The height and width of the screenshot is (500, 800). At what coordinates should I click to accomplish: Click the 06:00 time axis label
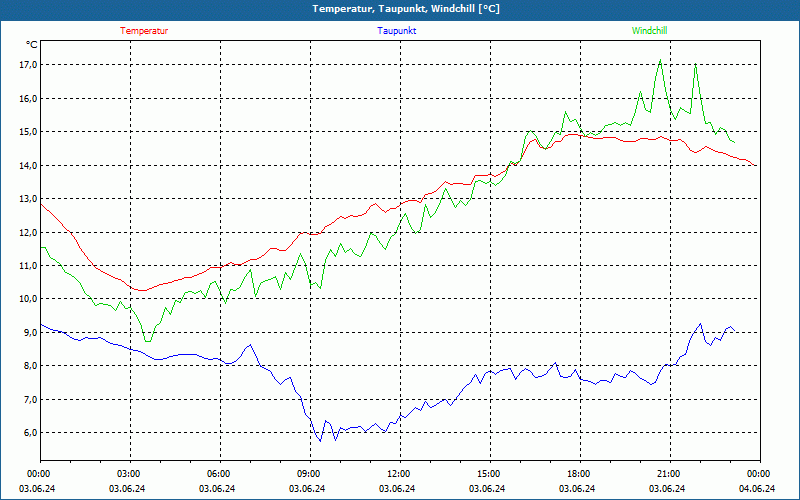pos(218,474)
